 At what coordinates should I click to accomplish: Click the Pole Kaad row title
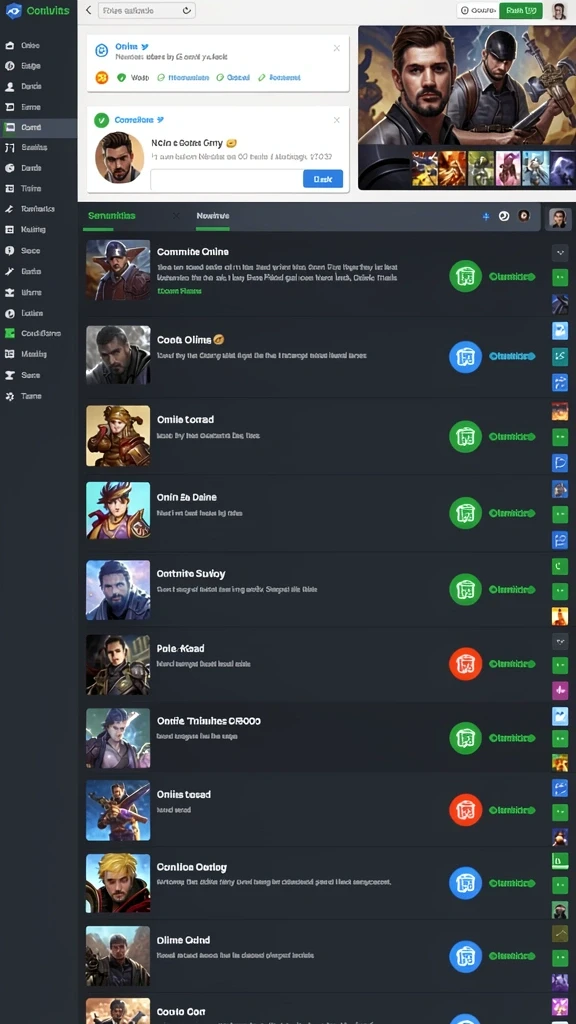(x=181, y=648)
